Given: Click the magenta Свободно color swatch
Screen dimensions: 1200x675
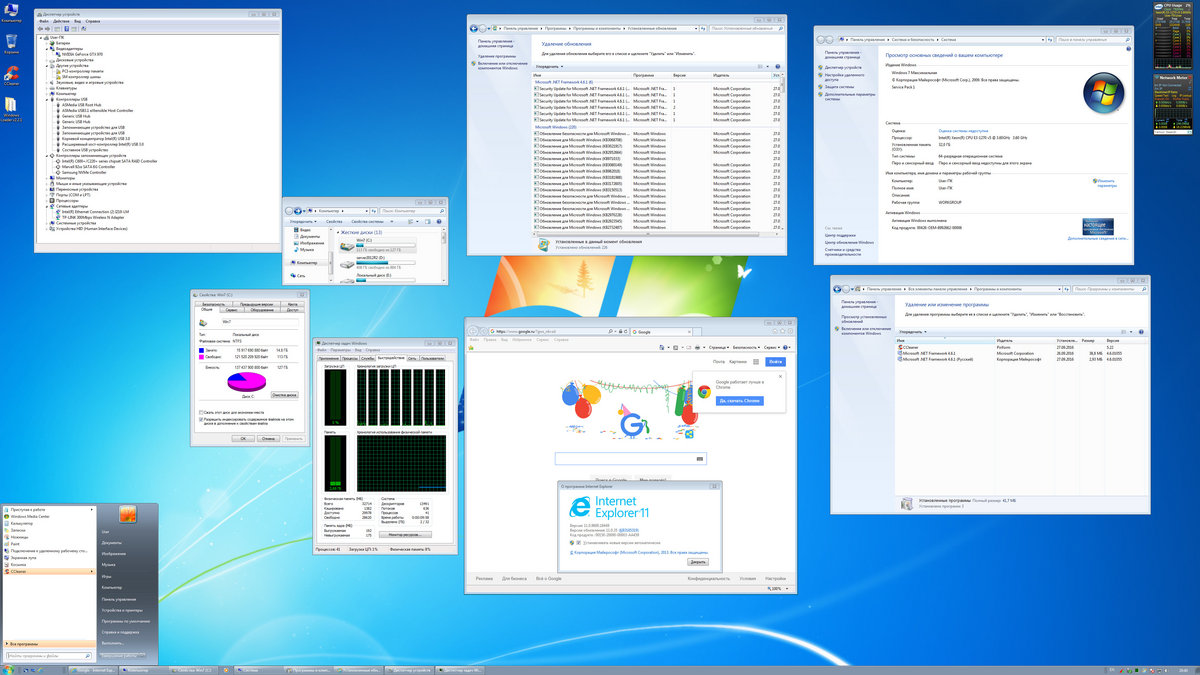Looking at the screenshot, I should tap(201, 357).
